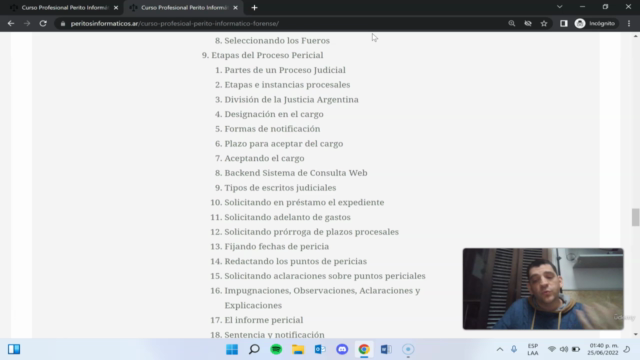The width and height of the screenshot is (640, 360).
Task: Click 'Backend Sistema de Consulta Web'
Action: point(296,173)
